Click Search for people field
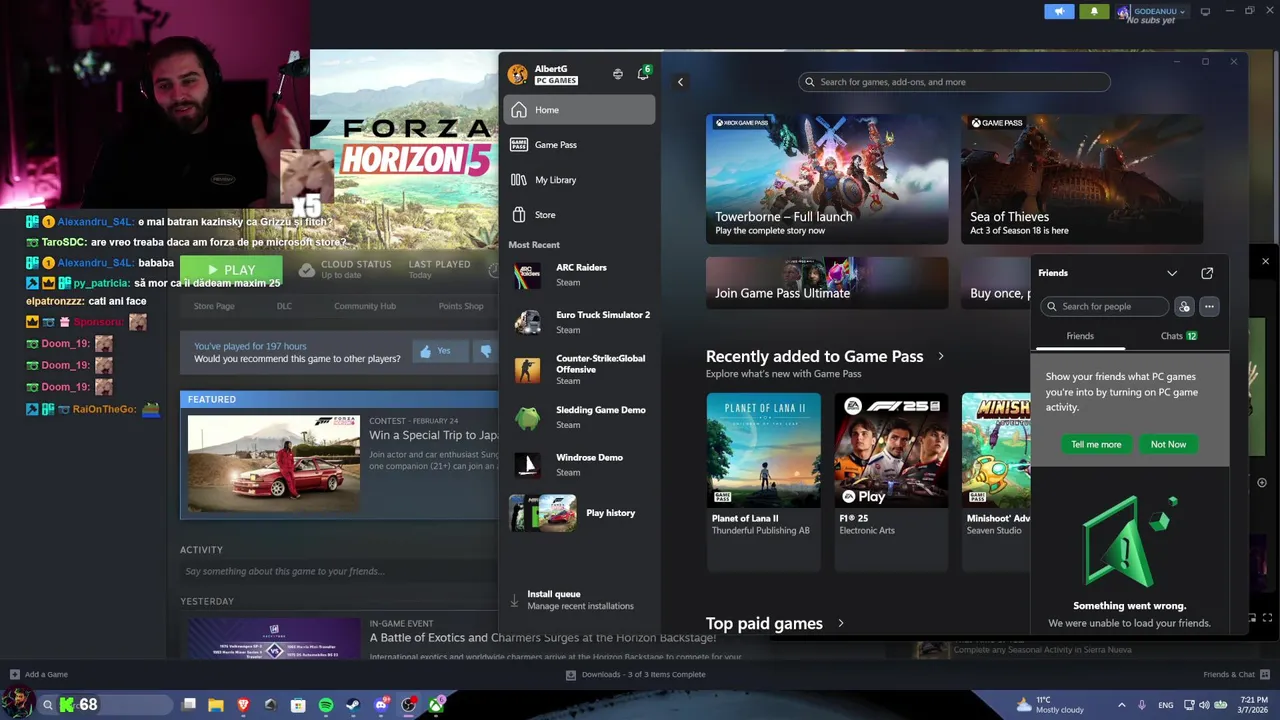The width and height of the screenshot is (1280, 720). [1104, 307]
